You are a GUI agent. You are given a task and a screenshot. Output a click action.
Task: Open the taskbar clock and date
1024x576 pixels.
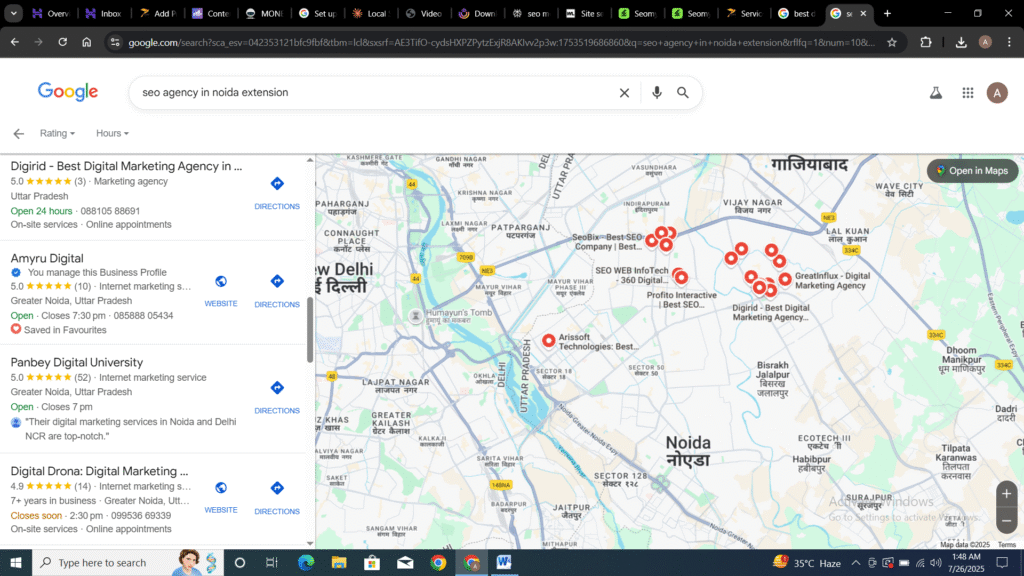pyautogui.click(x=967, y=562)
